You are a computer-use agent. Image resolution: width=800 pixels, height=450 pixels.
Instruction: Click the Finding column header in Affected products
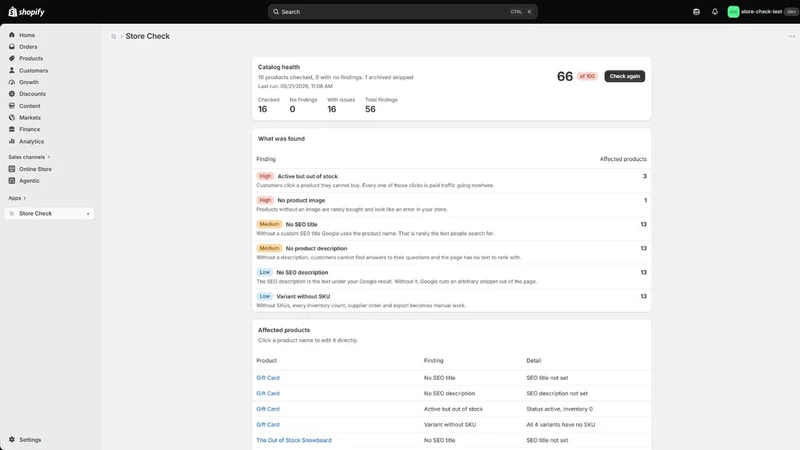click(x=434, y=361)
